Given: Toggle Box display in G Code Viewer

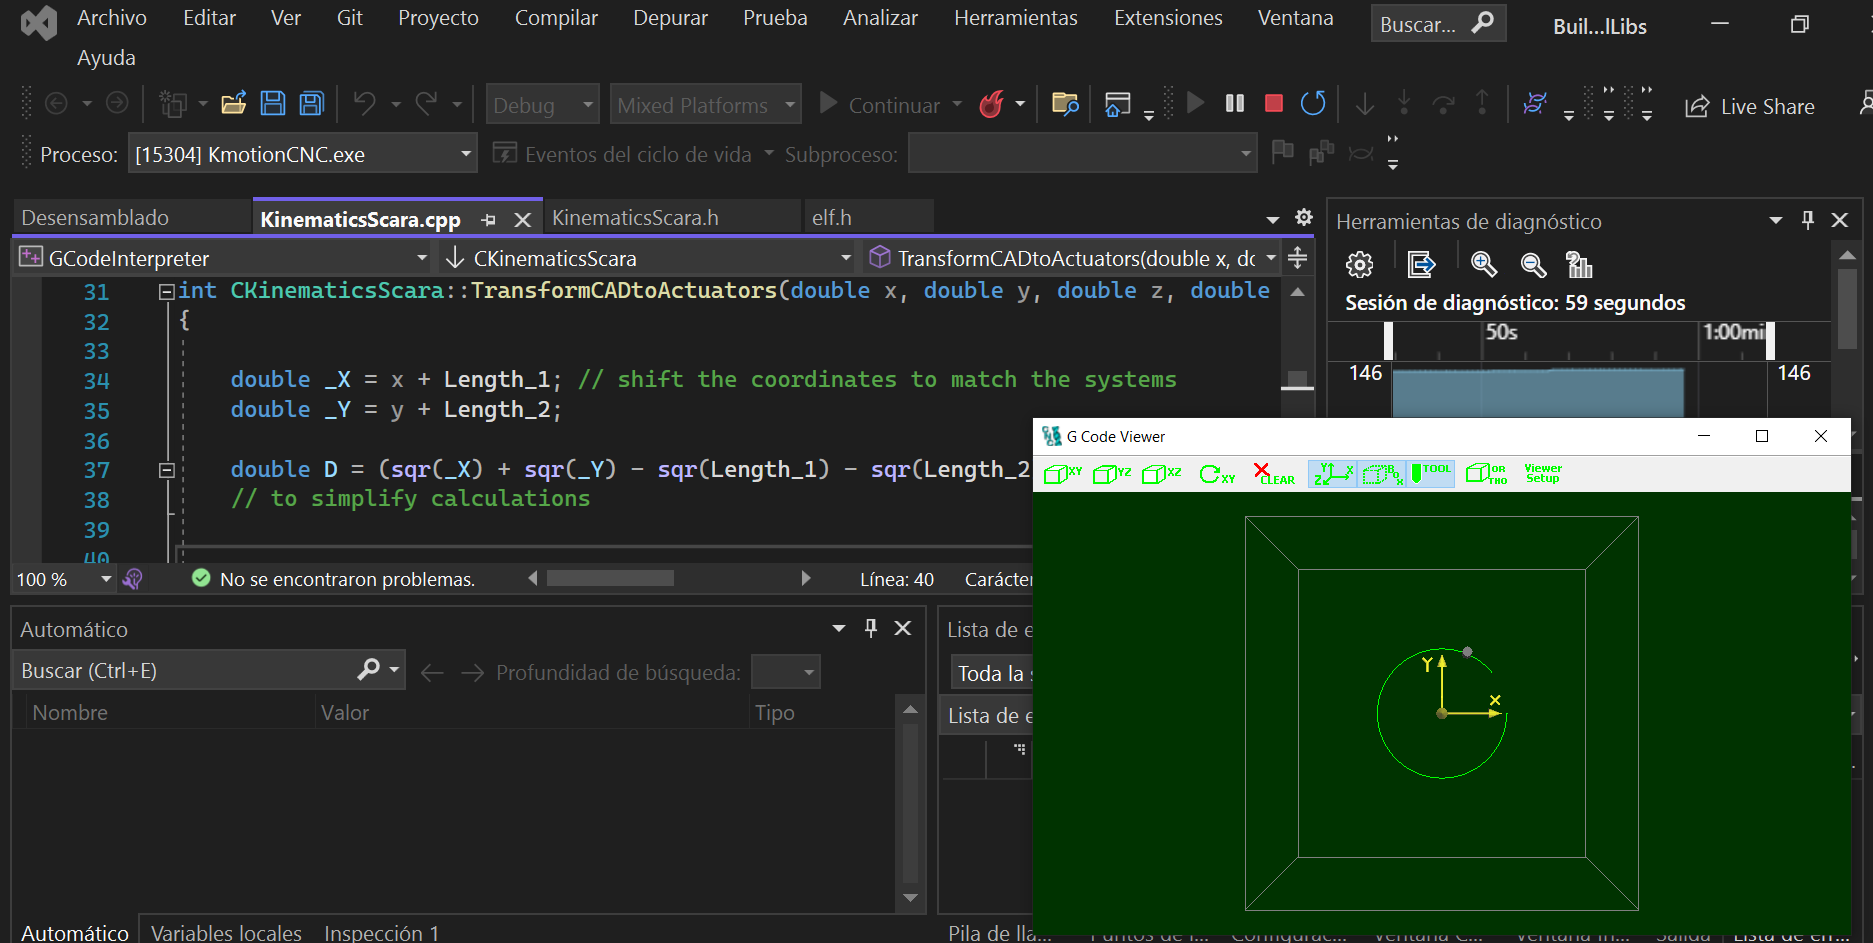Looking at the screenshot, I should tap(1383, 474).
